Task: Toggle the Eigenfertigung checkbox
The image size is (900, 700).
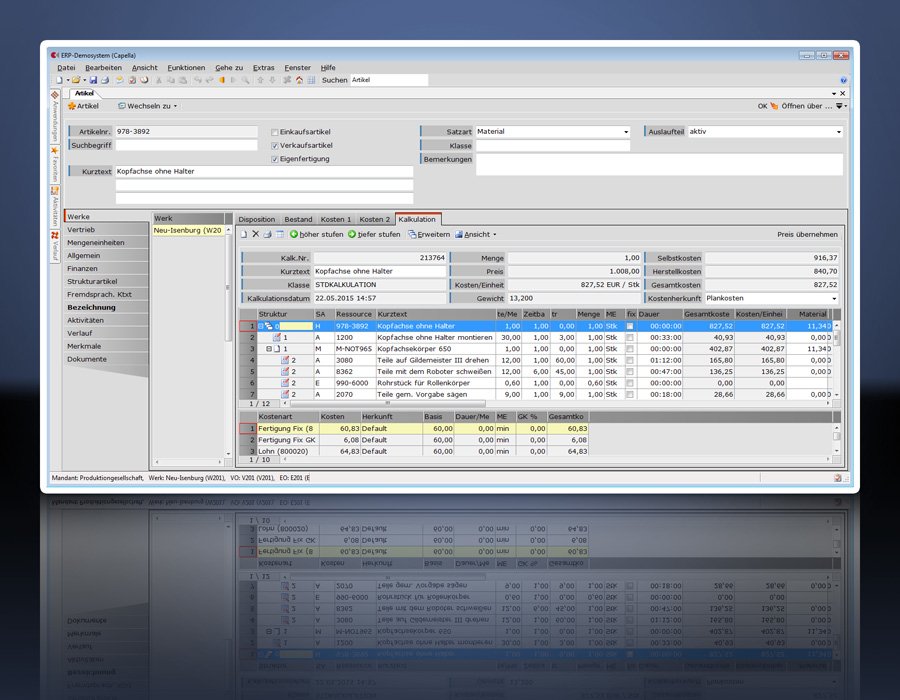Action: (x=276, y=158)
